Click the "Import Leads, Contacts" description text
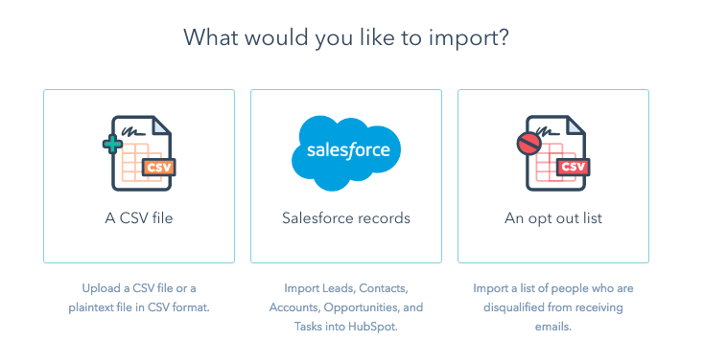This screenshot has height=363, width=704. click(346, 307)
